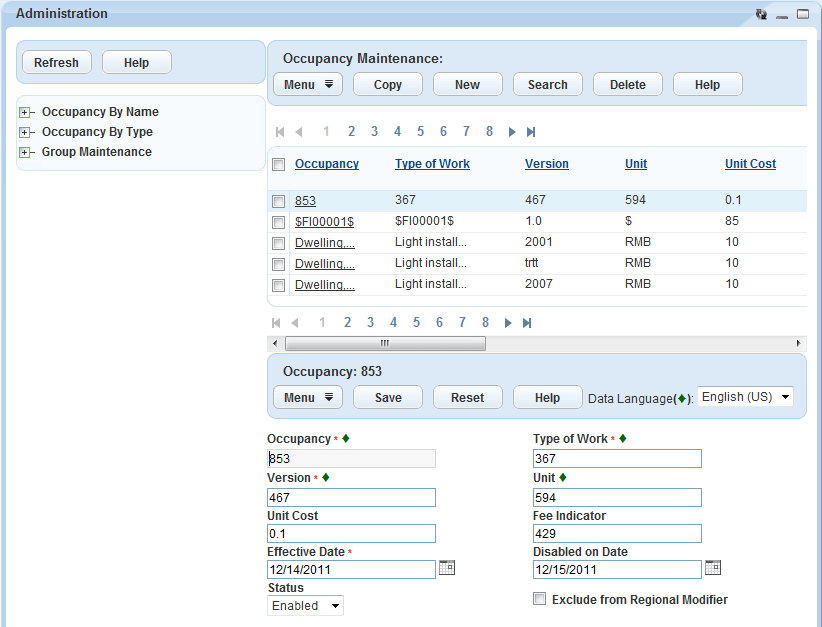Toggle the select-all checkbox in table header
Screen dimensions: 822x627
pyautogui.click(x=279, y=165)
